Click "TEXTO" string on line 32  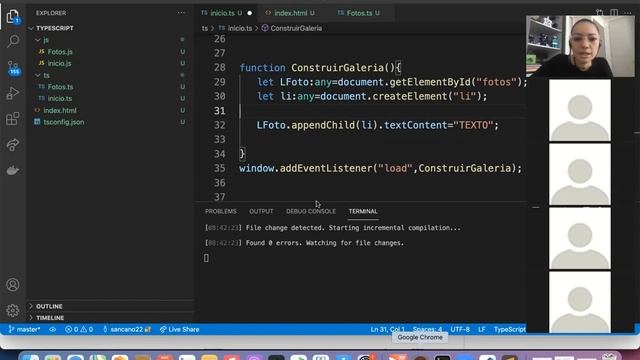coord(473,125)
